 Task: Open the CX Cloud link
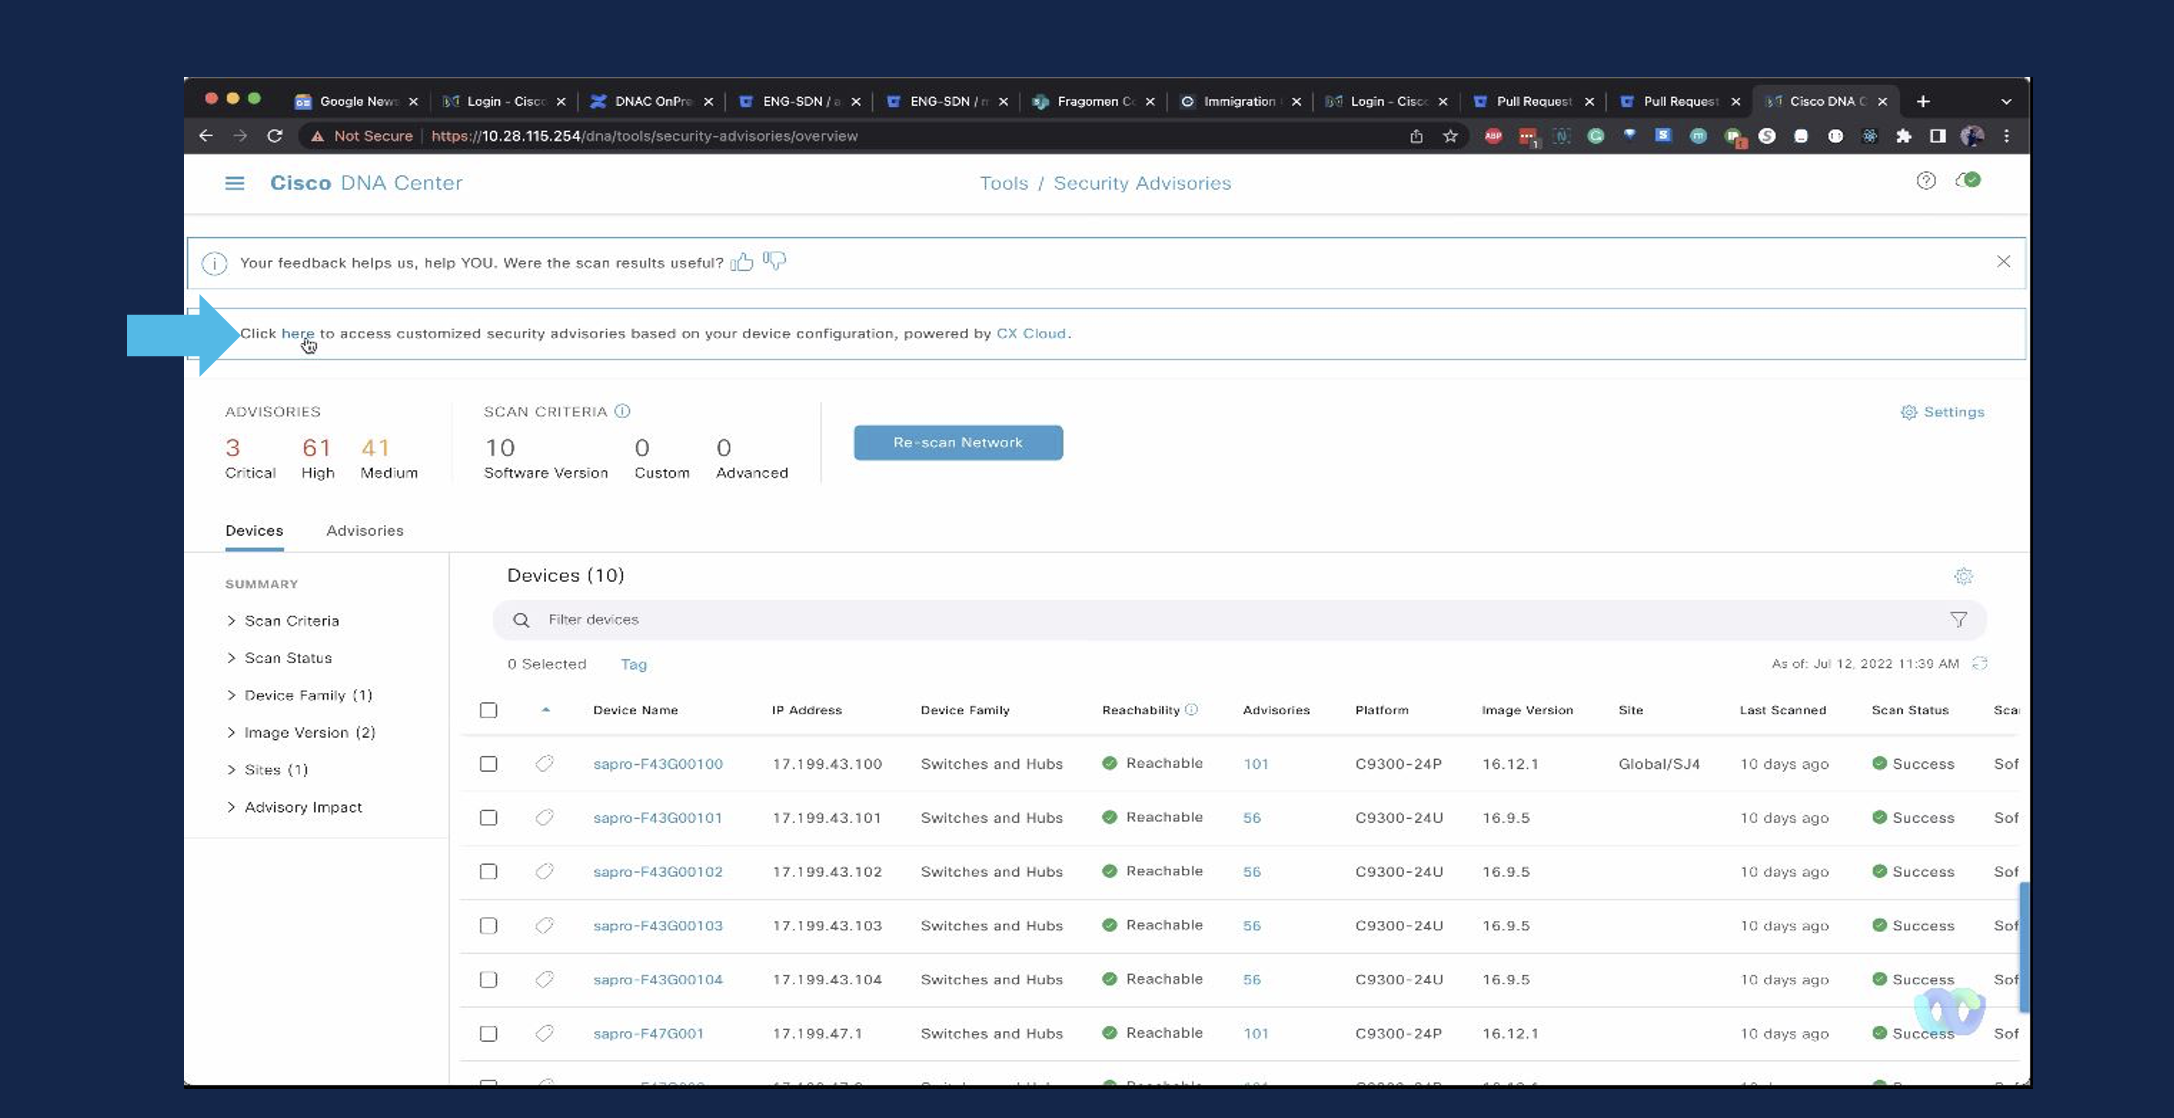(x=1031, y=333)
